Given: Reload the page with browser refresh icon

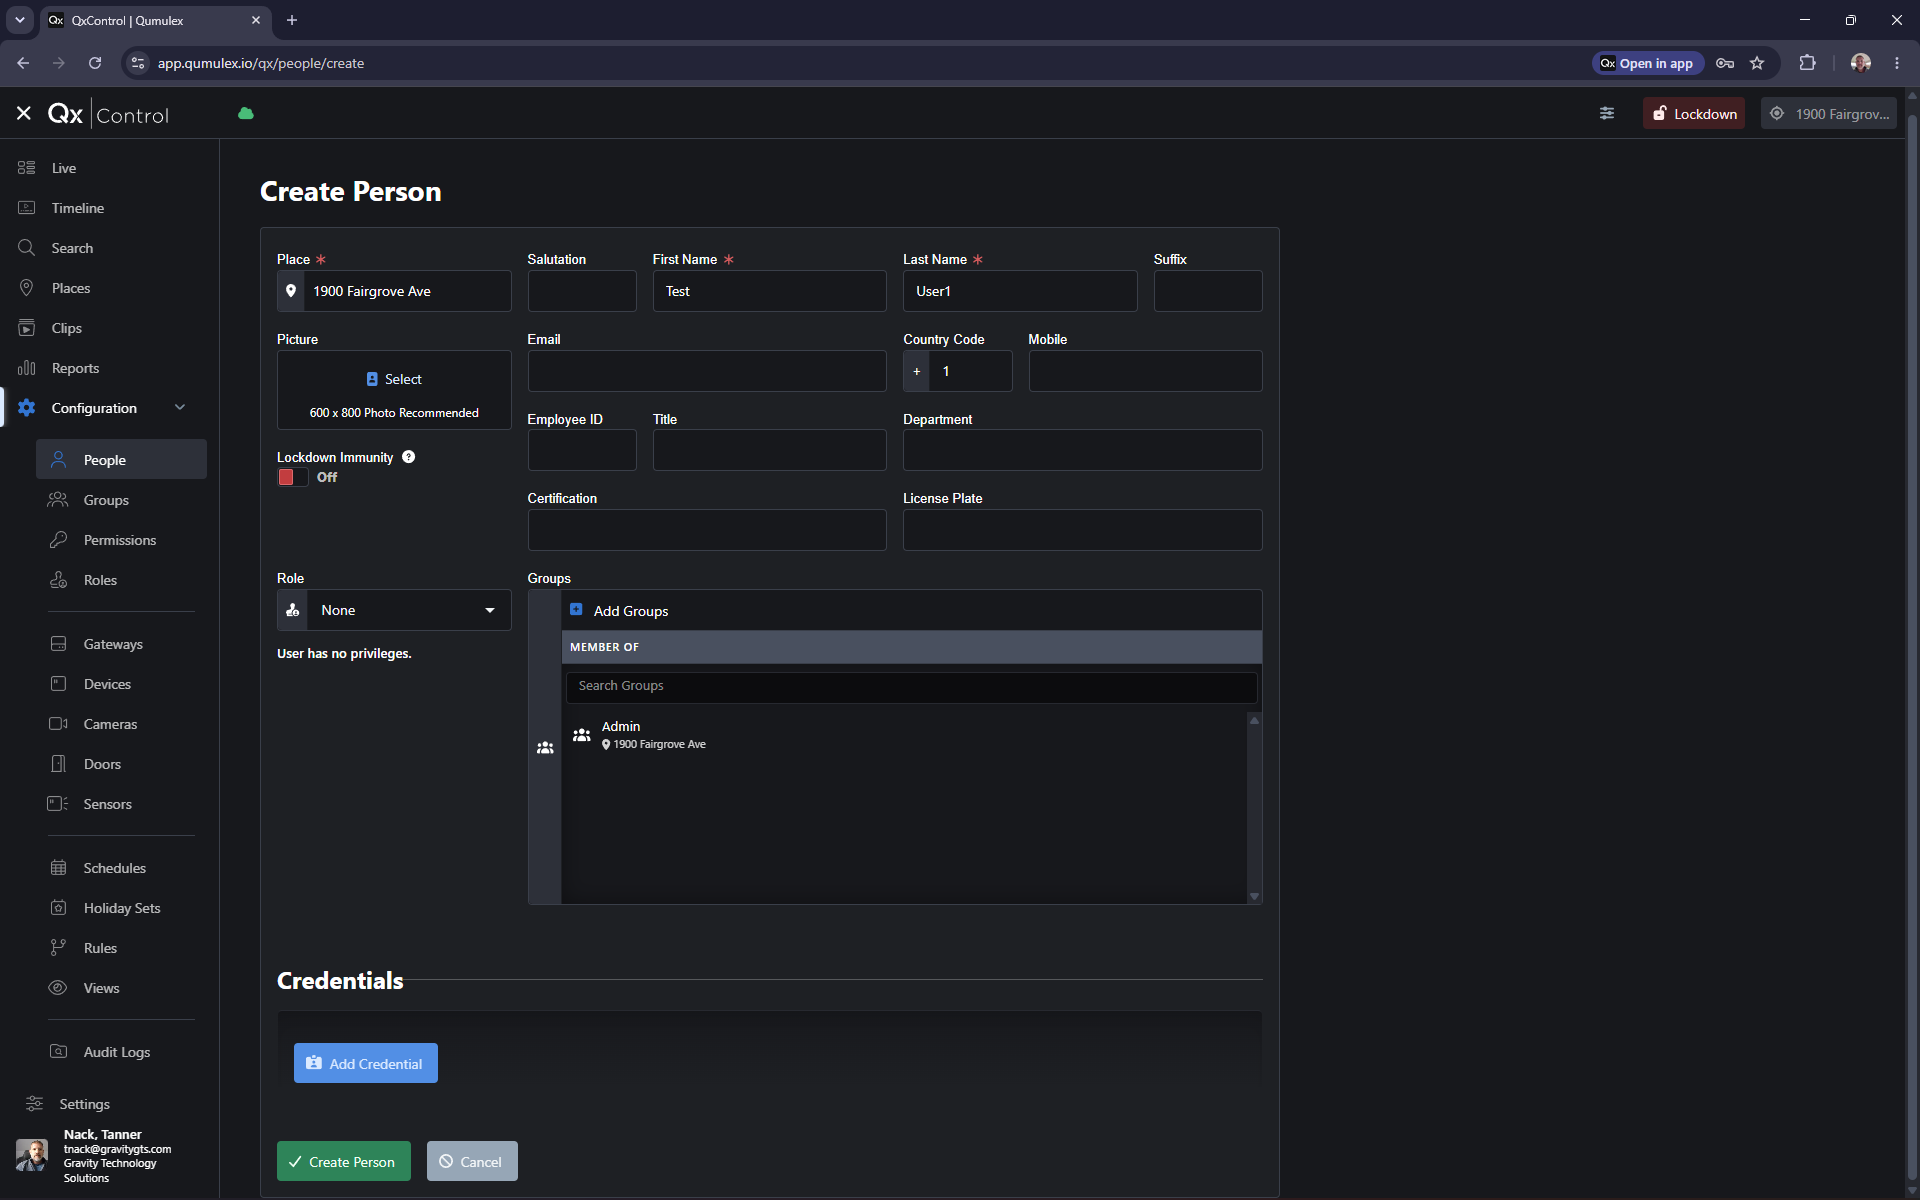Looking at the screenshot, I should (95, 63).
